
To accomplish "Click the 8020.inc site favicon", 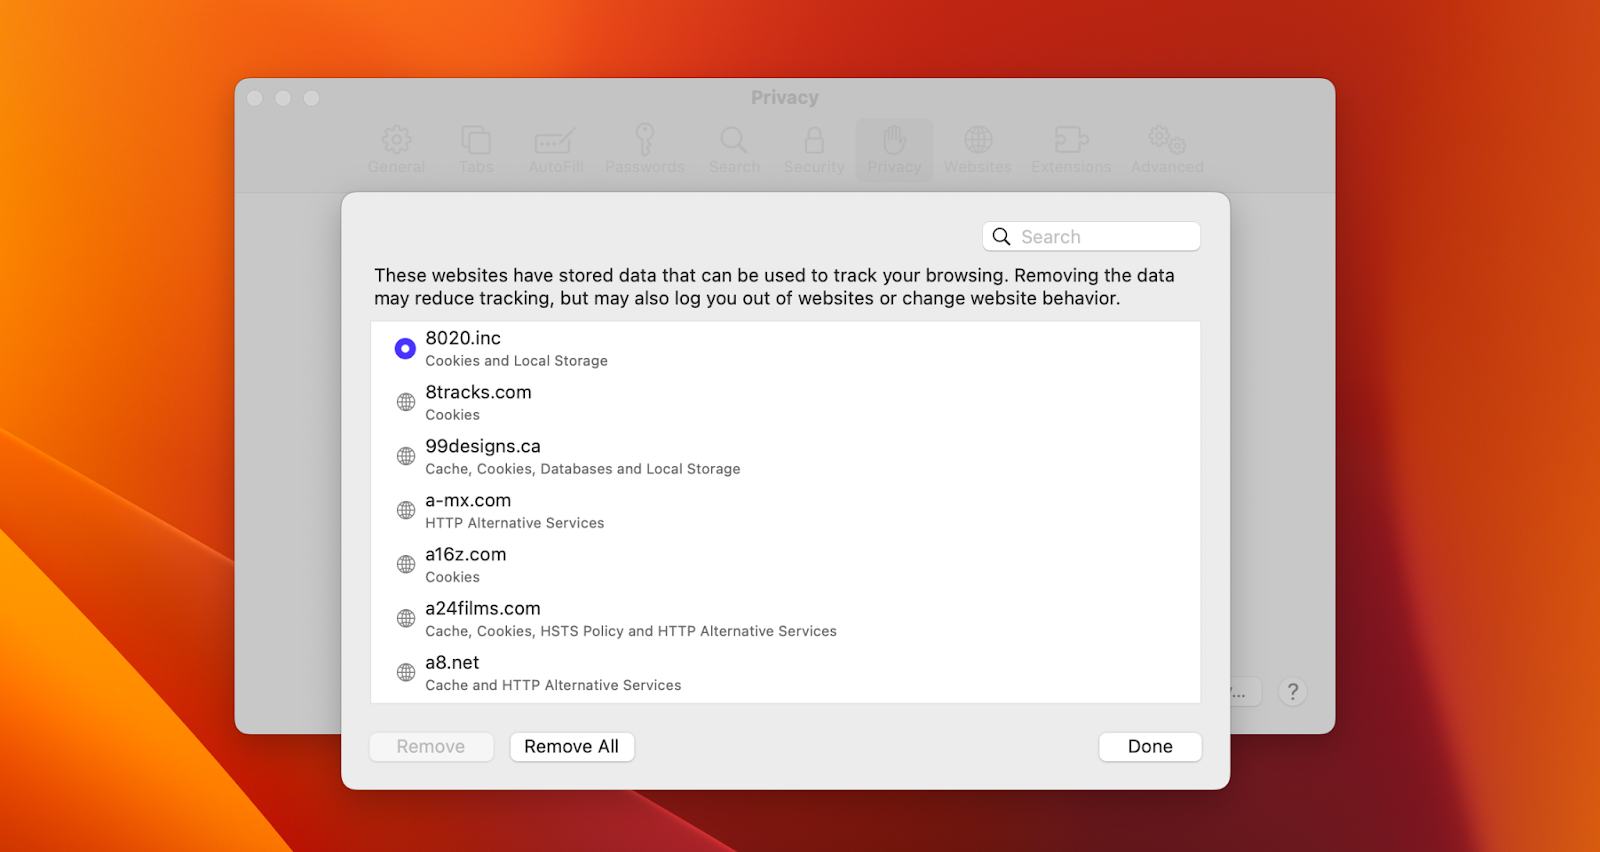I will click(405, 348).
